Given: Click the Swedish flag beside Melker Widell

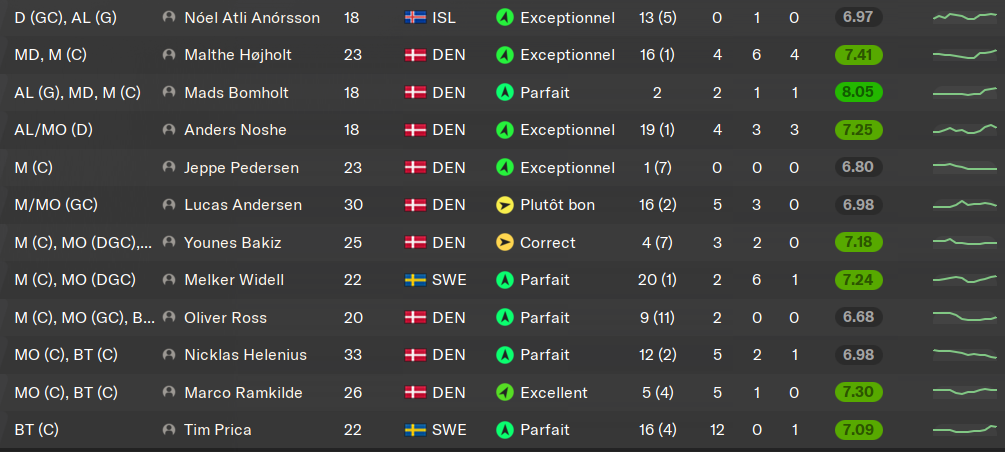Looking at the screenshot, I should (415, 280).
